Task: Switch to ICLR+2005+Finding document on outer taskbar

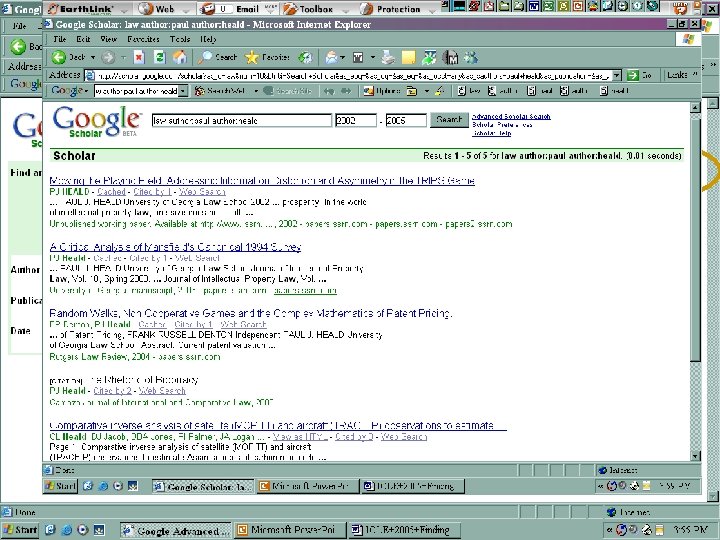Action: (x=404, y=530)
